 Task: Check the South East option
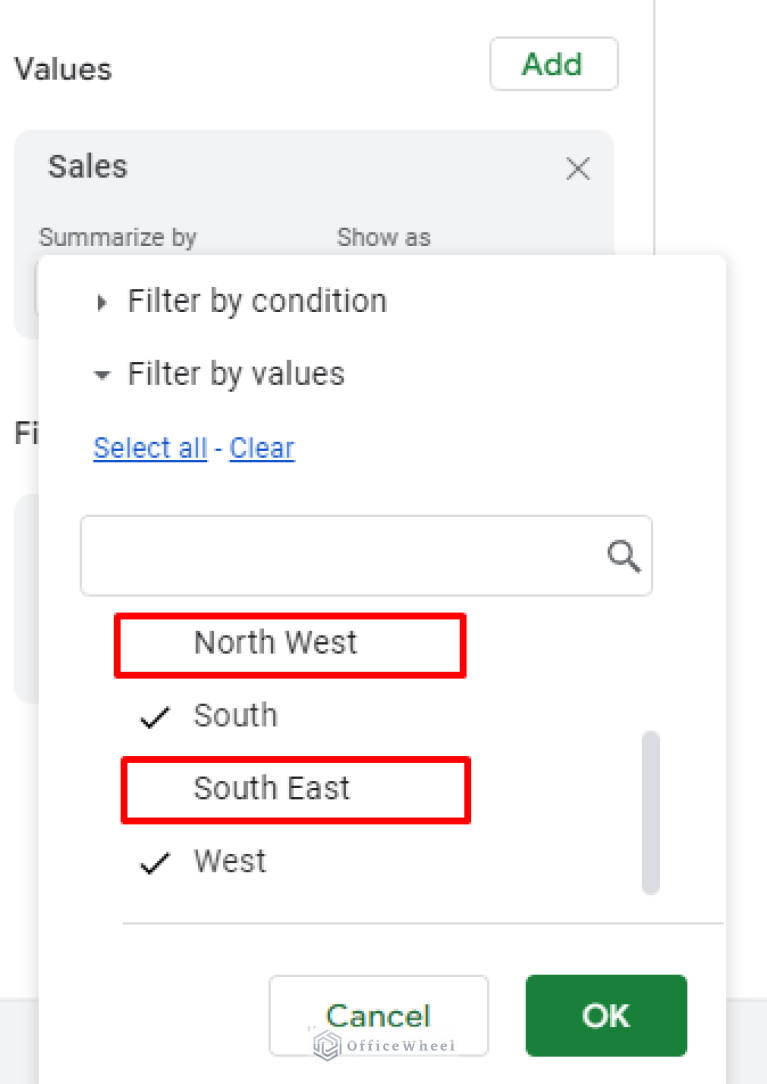point(271,788)
